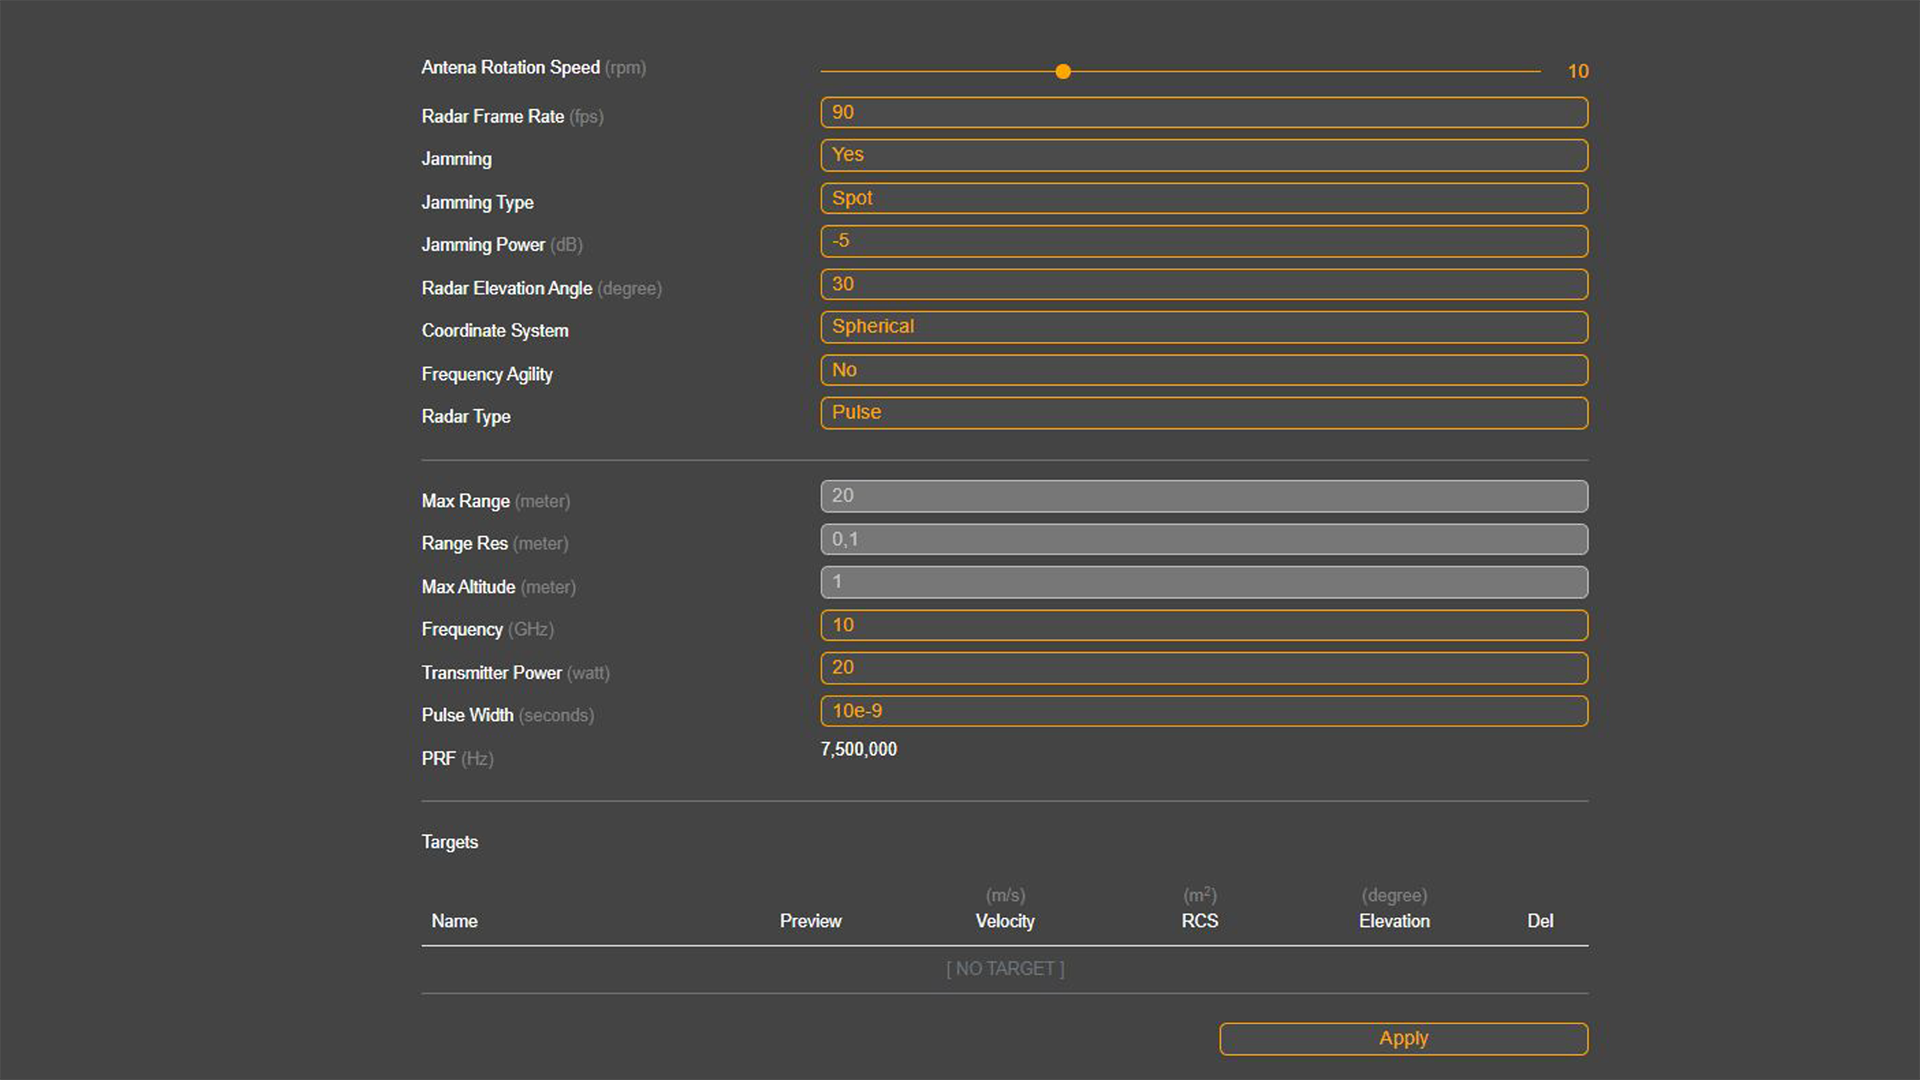Screen dimensions: 1920x1080
Task: Click the NO TARGET placeholder row
Action: tap(1005, 969)
